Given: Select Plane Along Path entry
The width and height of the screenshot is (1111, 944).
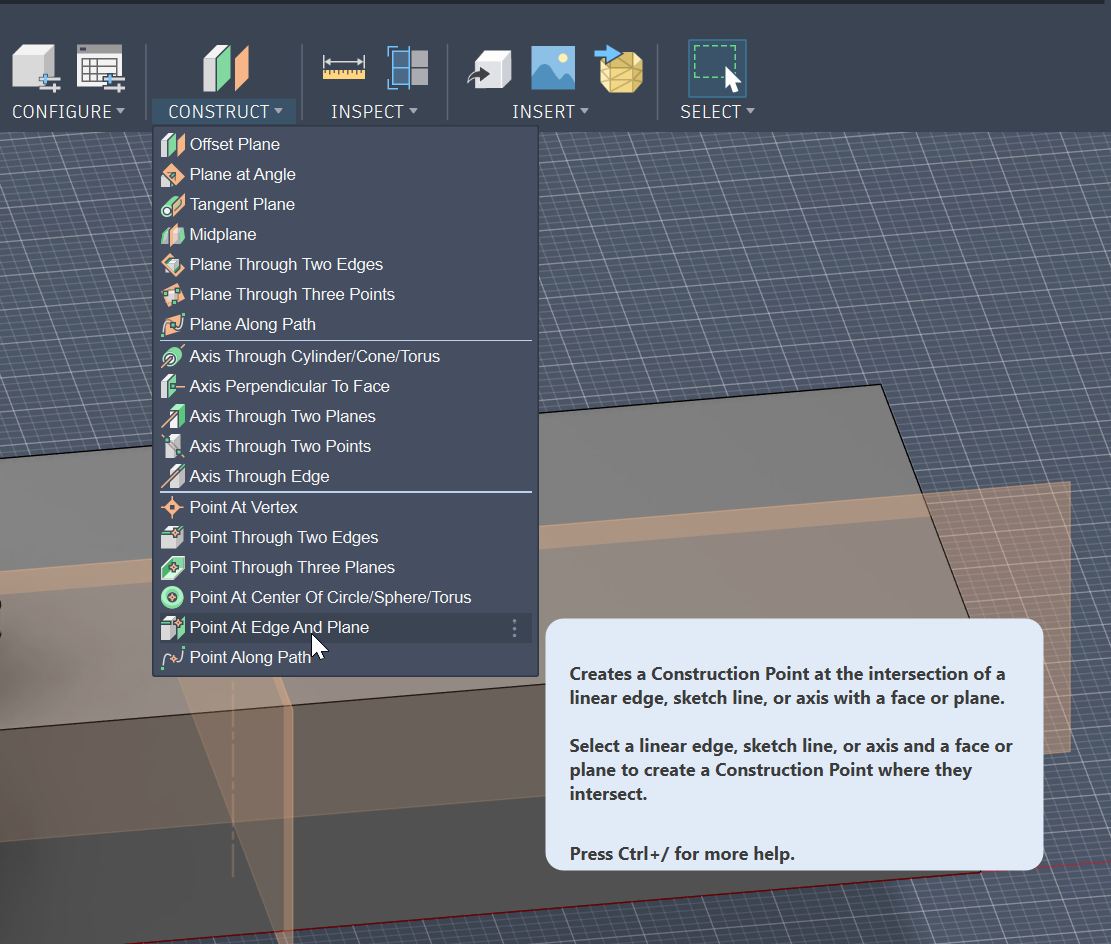Looking at the screenshot, I should pos(346,325).
